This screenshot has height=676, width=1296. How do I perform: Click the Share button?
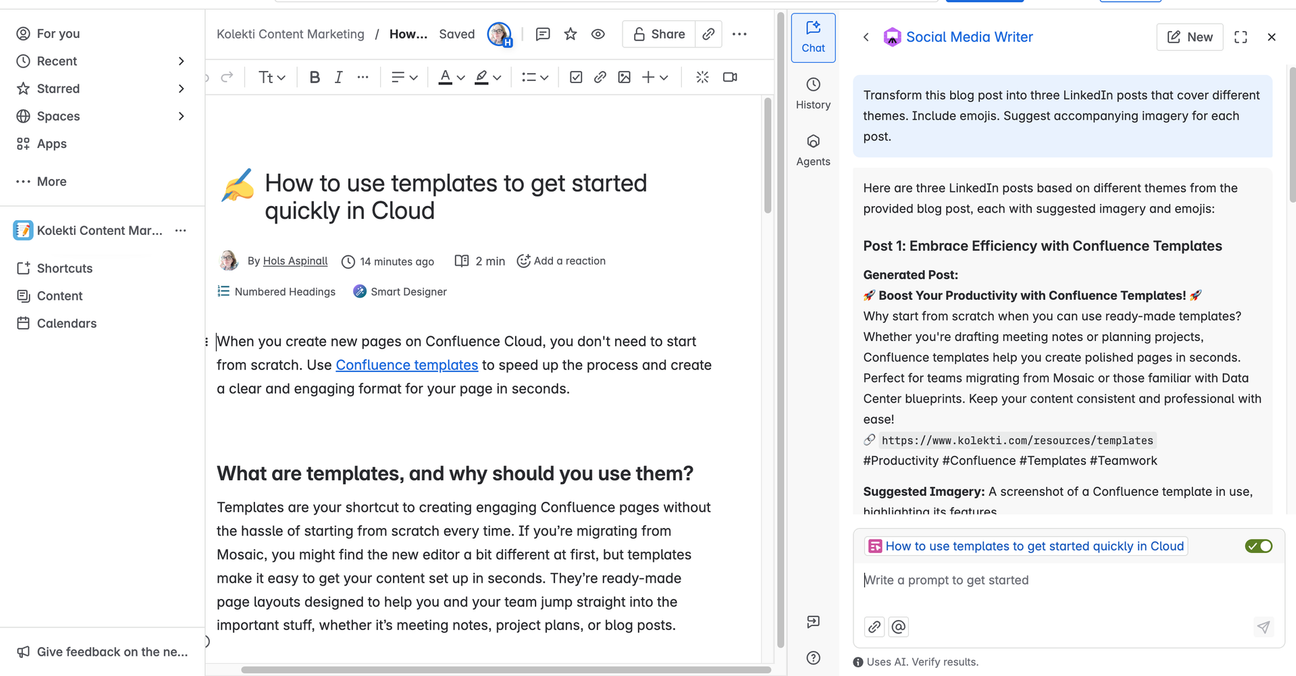tap(658, 34)
